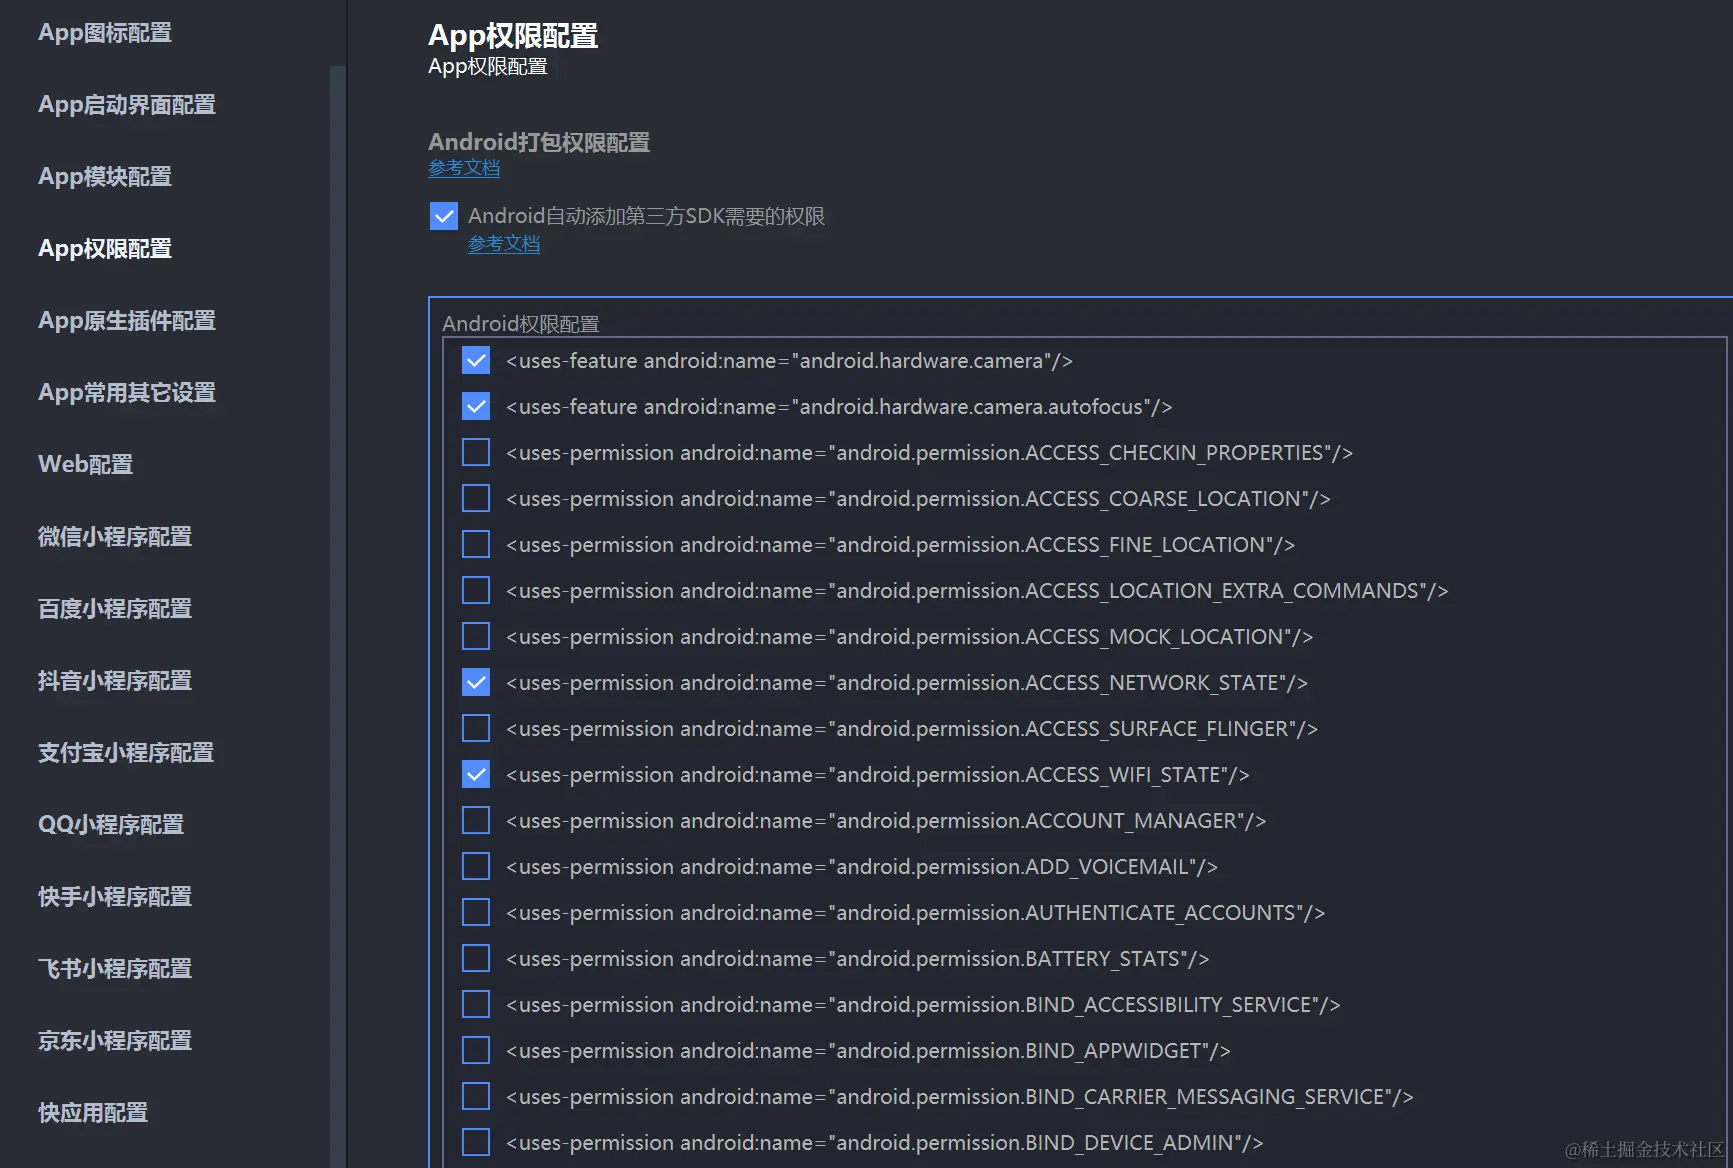Disable ACCESS_NETWORK_STATE permission
This screenshot has width=1733, height=1168.
click(475, 681)
